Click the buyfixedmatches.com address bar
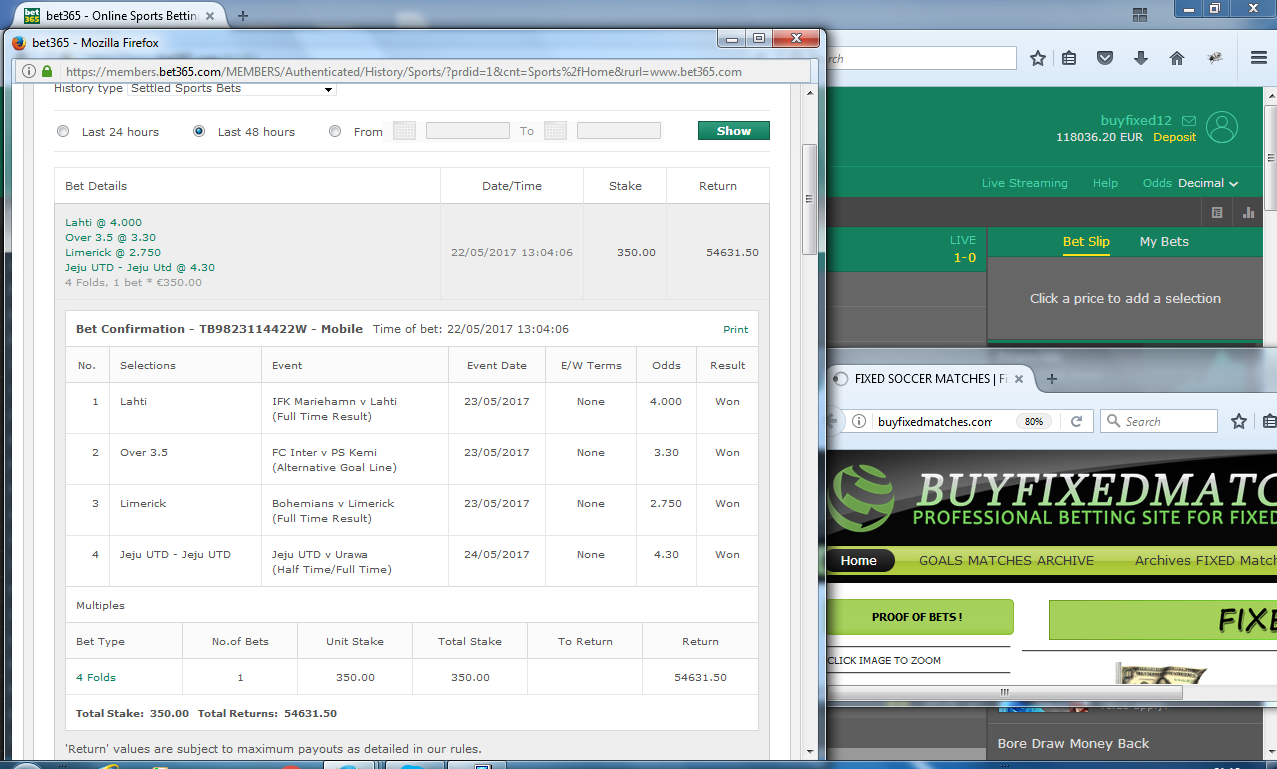 934,421
